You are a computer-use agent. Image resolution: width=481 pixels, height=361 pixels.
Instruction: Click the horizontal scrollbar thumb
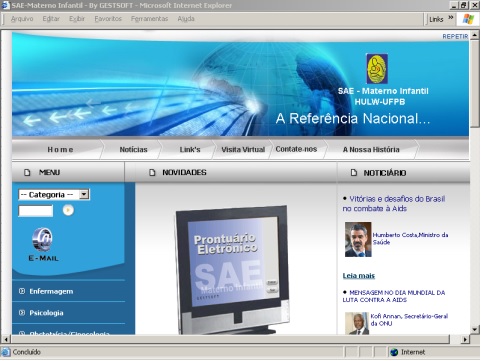point(230,339)
